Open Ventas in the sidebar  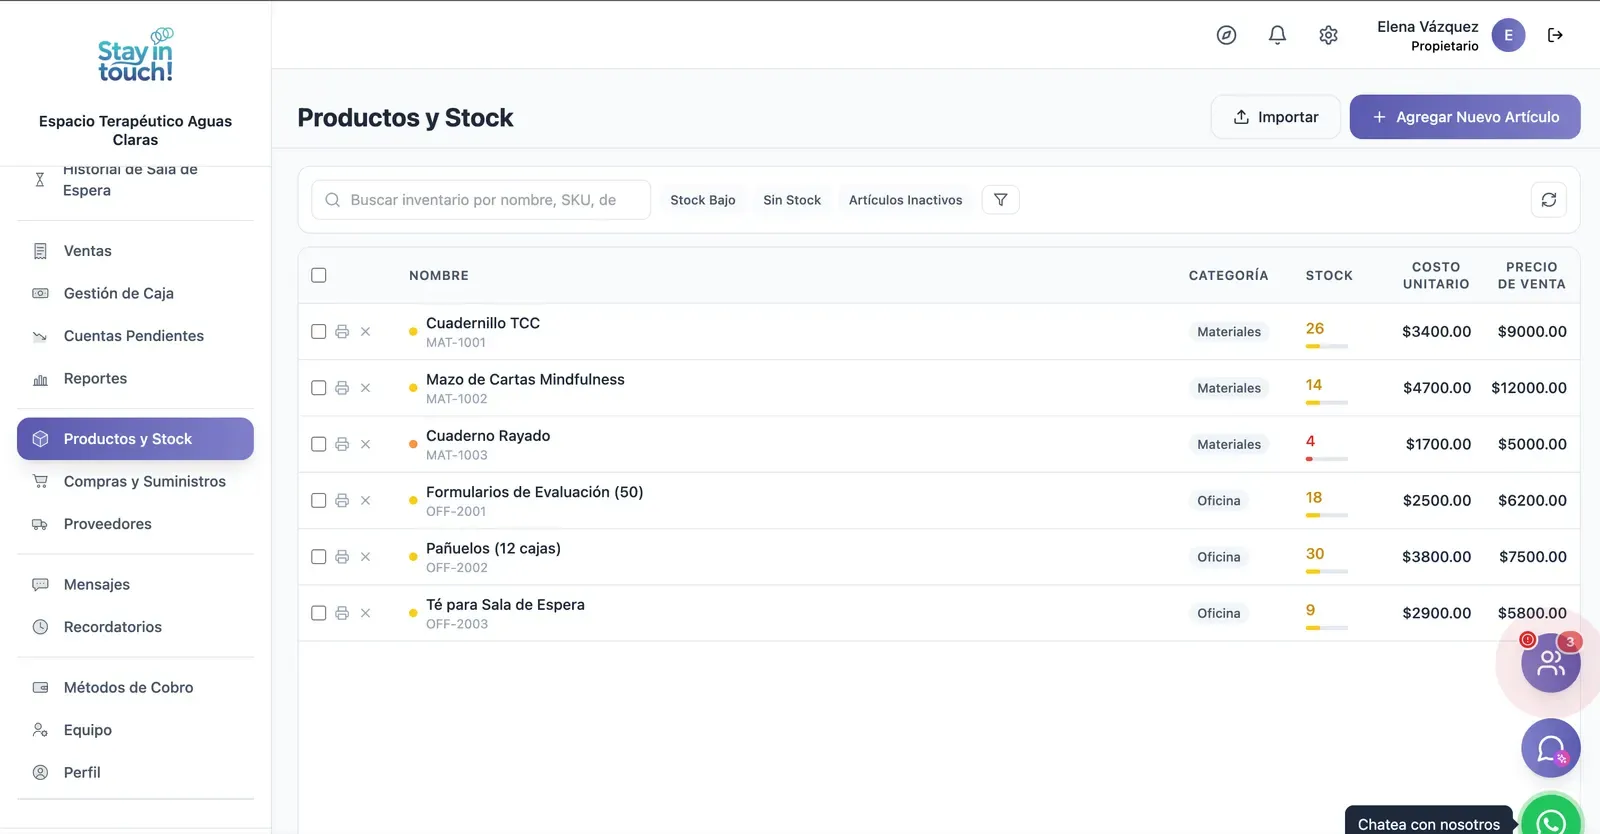coord(135,251)
